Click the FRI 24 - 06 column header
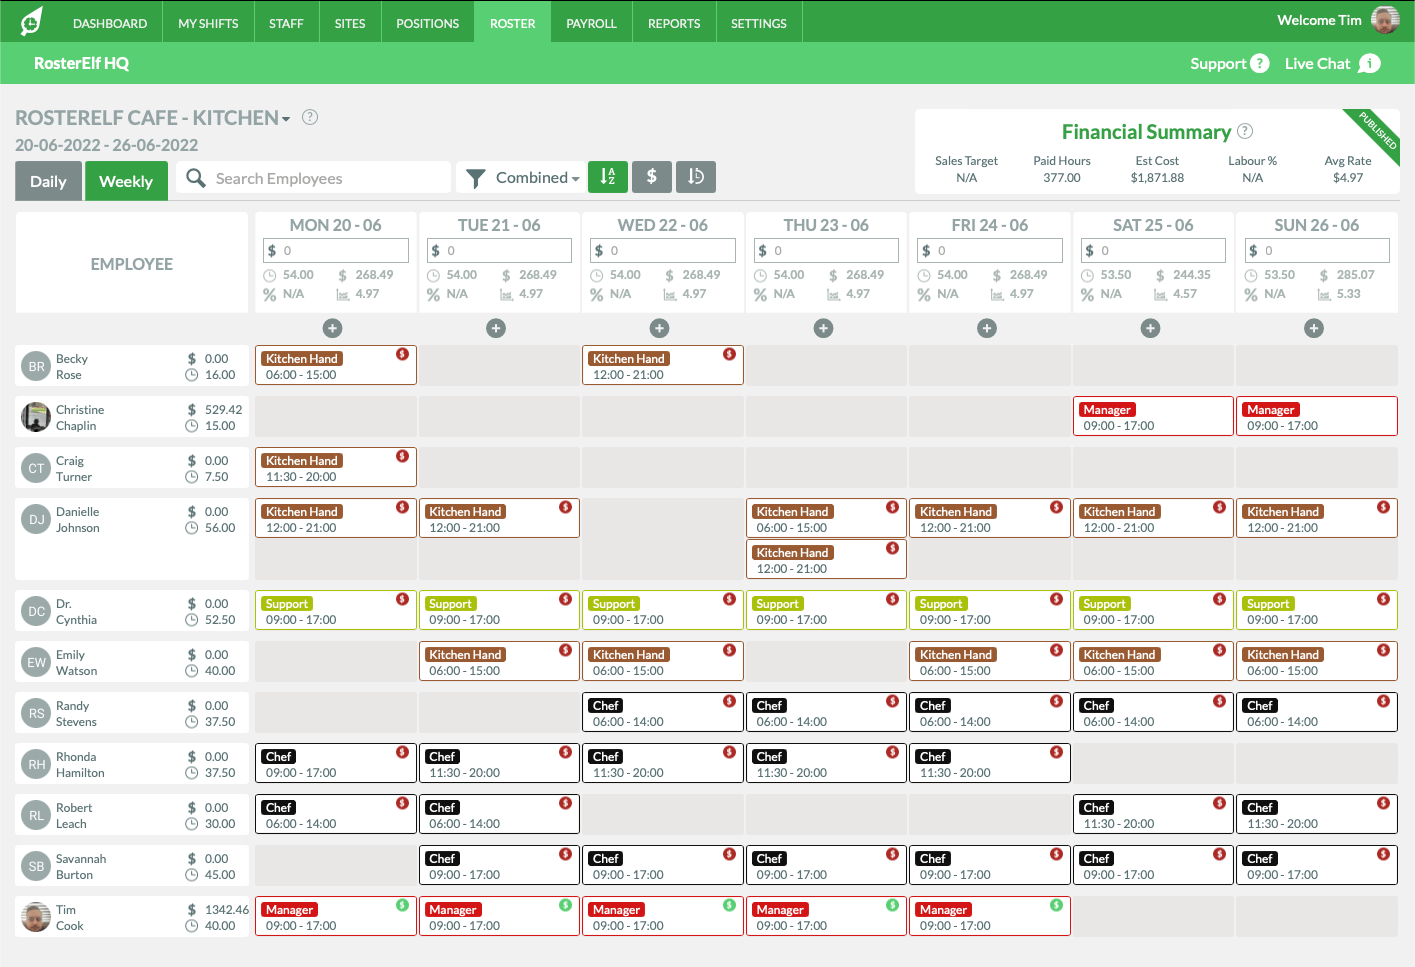The image size is (1415, 967). click(990, 225)
